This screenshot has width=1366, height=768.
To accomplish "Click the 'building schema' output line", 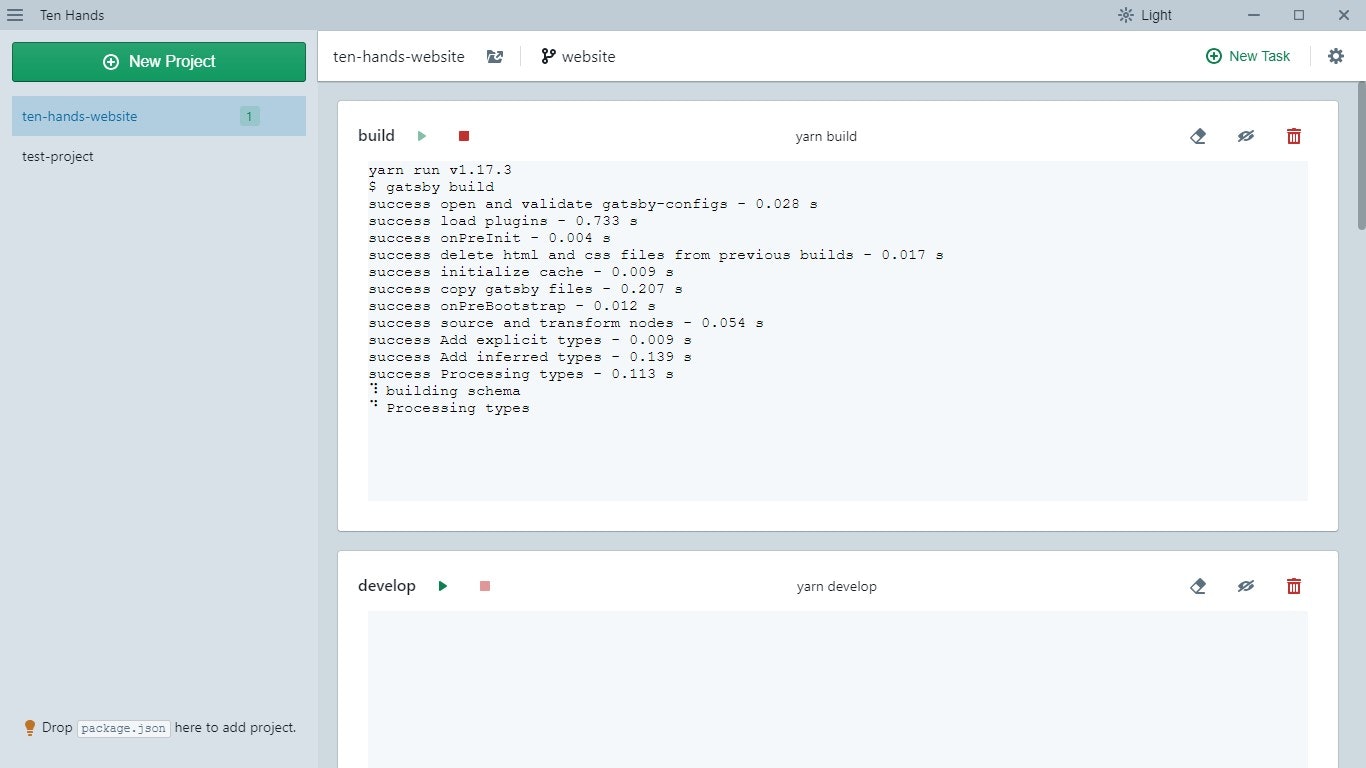I will pyautogui.click(x=453, y=391).
